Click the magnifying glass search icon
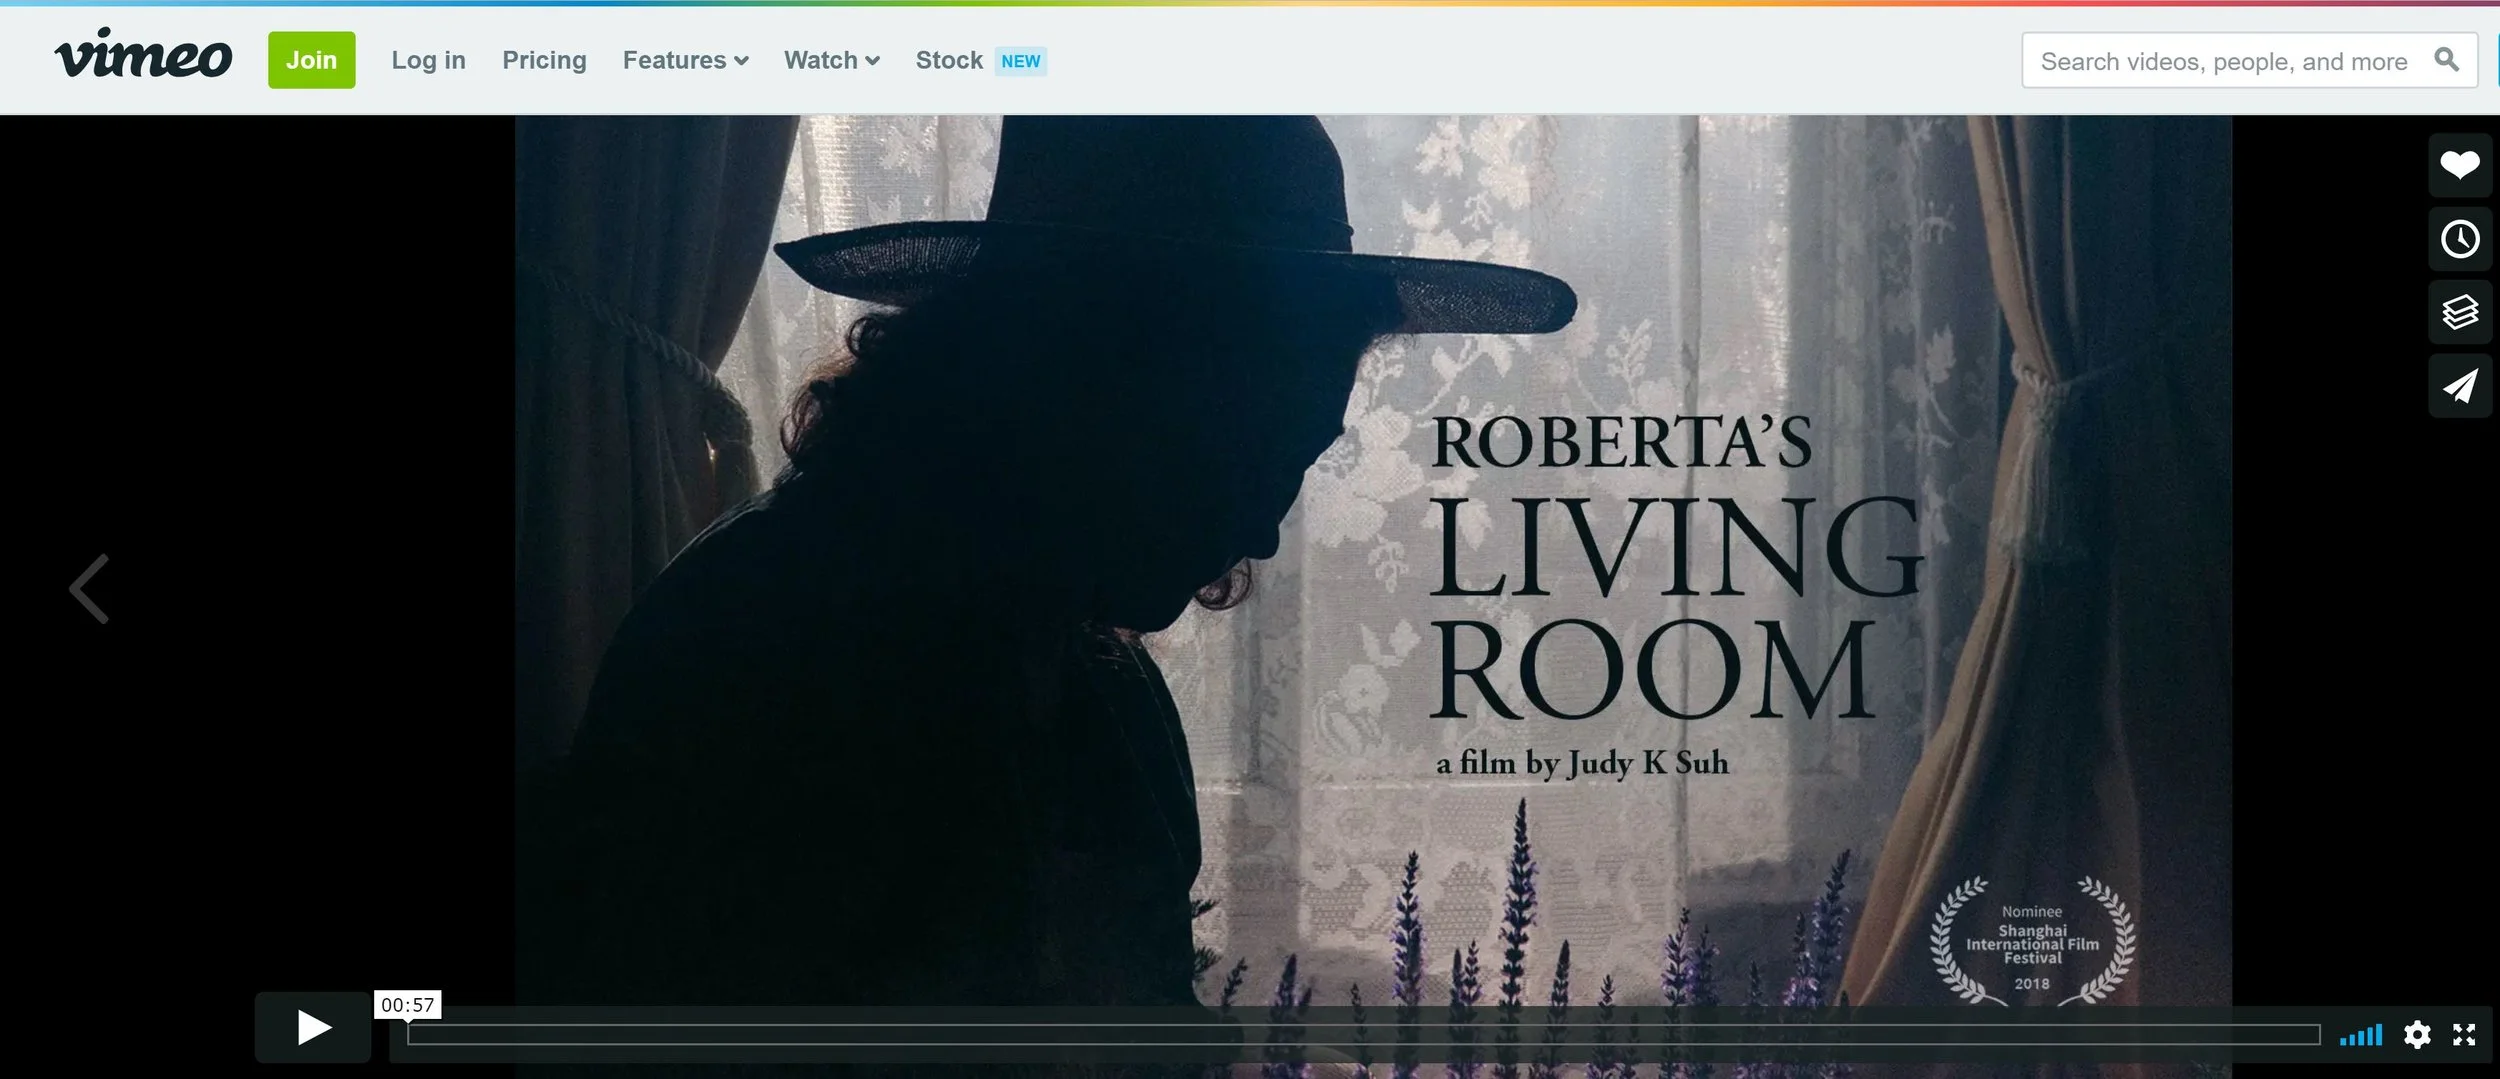Viewport: 2500px width, 1079px height. point(2446,60)
